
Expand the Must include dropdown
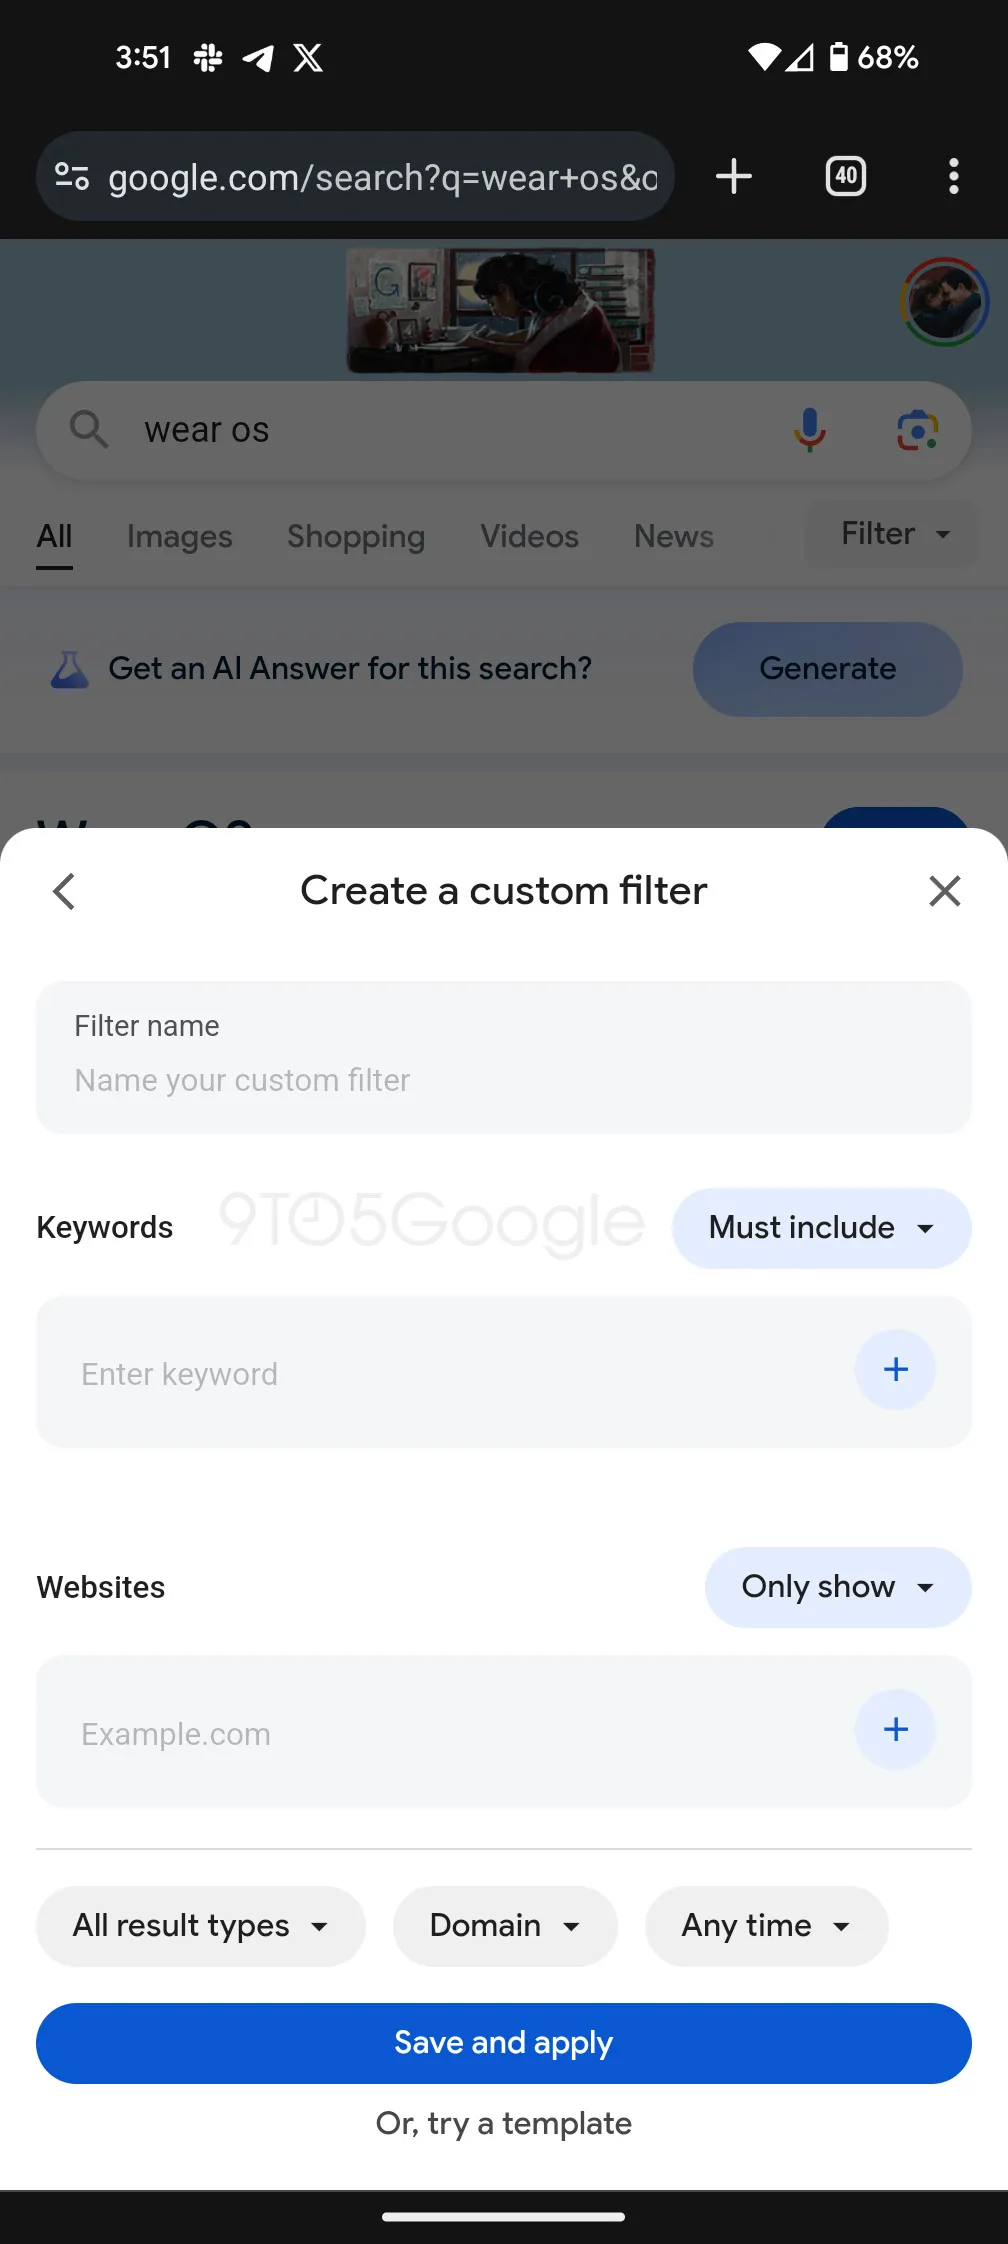pyautogui.click(x=821, y=1228)
